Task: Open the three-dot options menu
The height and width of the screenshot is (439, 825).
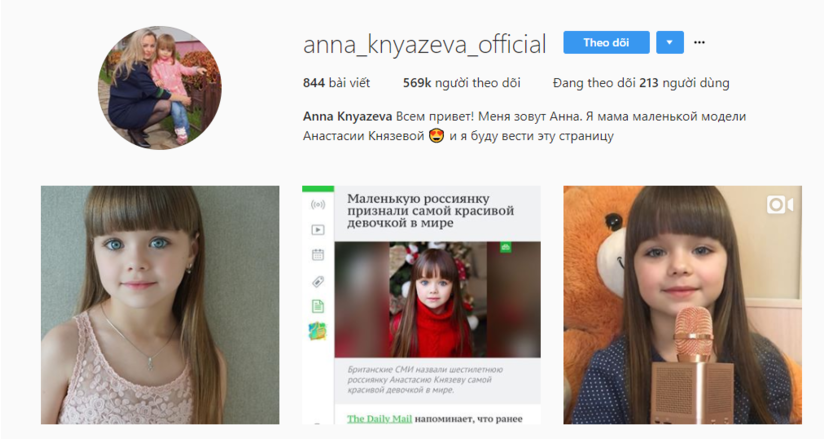Action: tap(699, 43)
